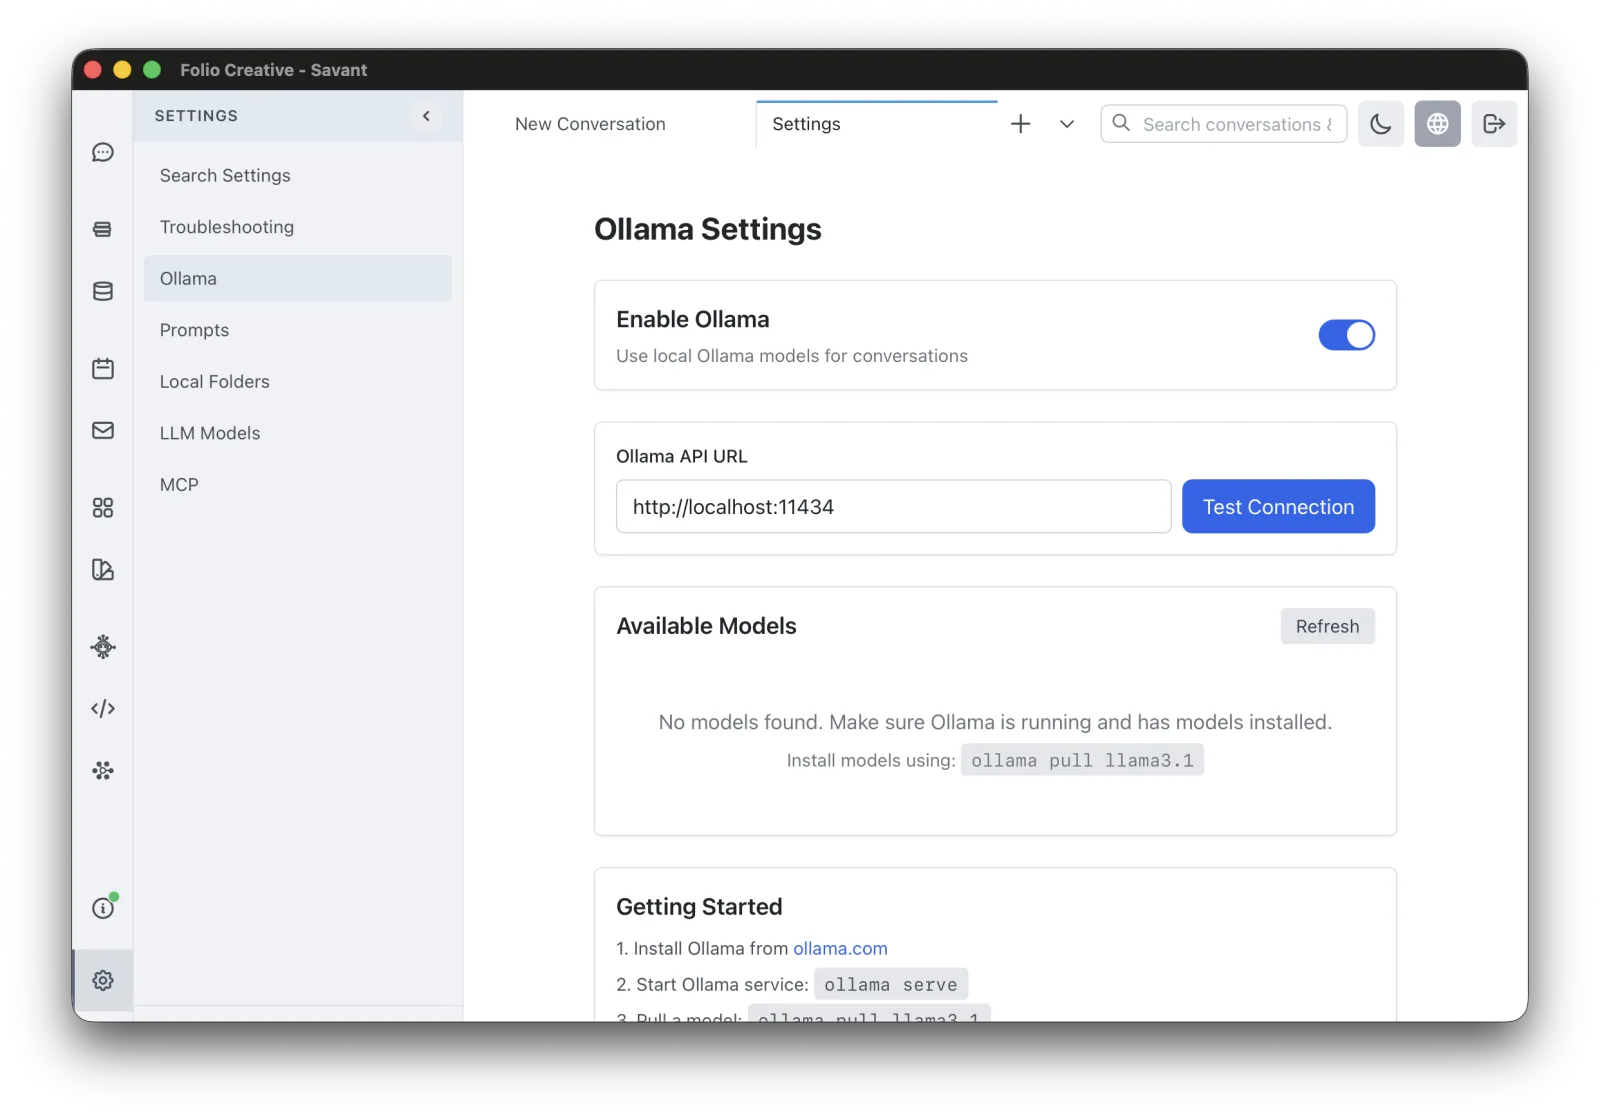Click the 'No models found' message
1600x1117 pixels.
(x=995, y=722)
